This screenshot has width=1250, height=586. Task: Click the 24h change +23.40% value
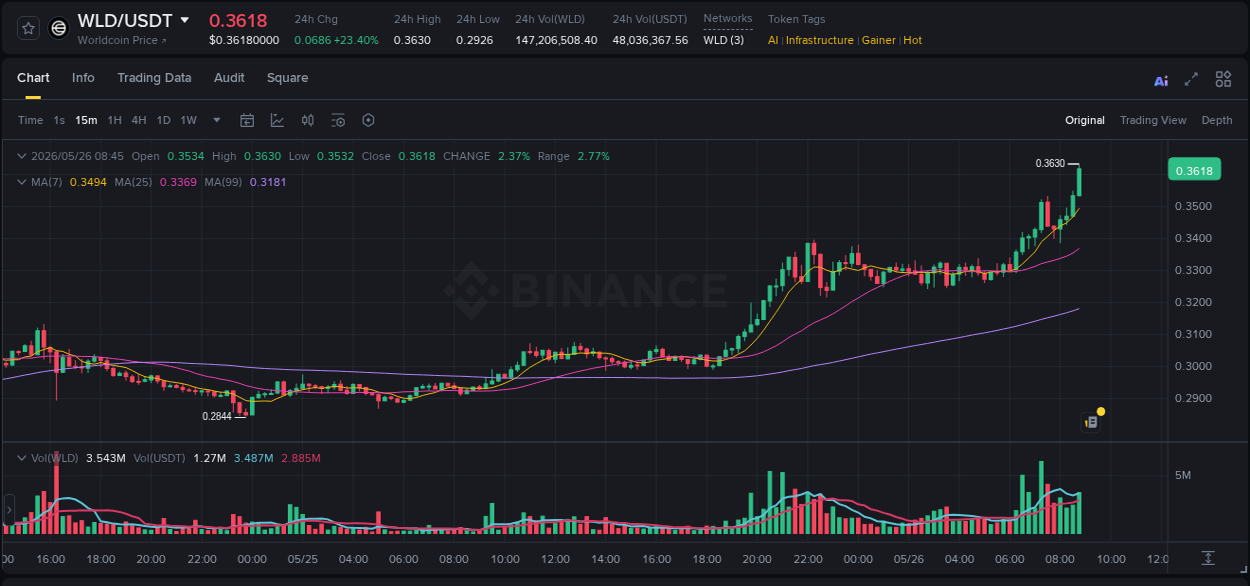358,40
